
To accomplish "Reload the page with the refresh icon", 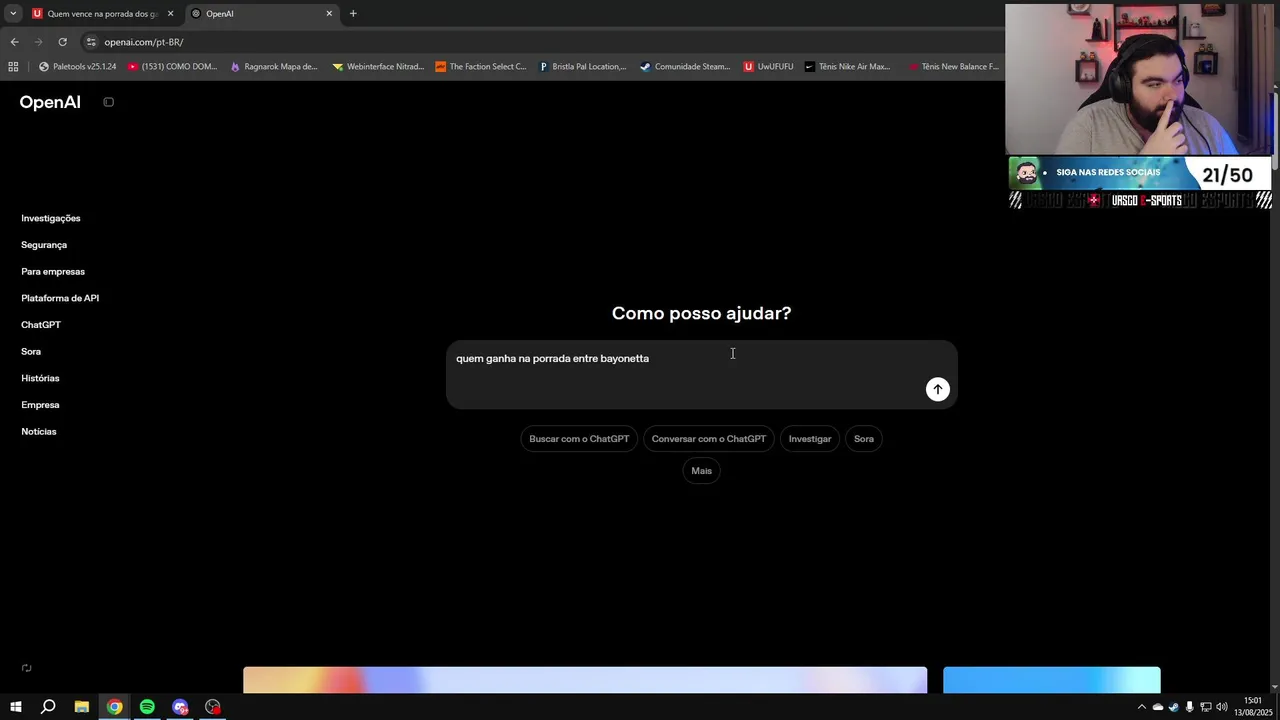I will coord(62,42).
